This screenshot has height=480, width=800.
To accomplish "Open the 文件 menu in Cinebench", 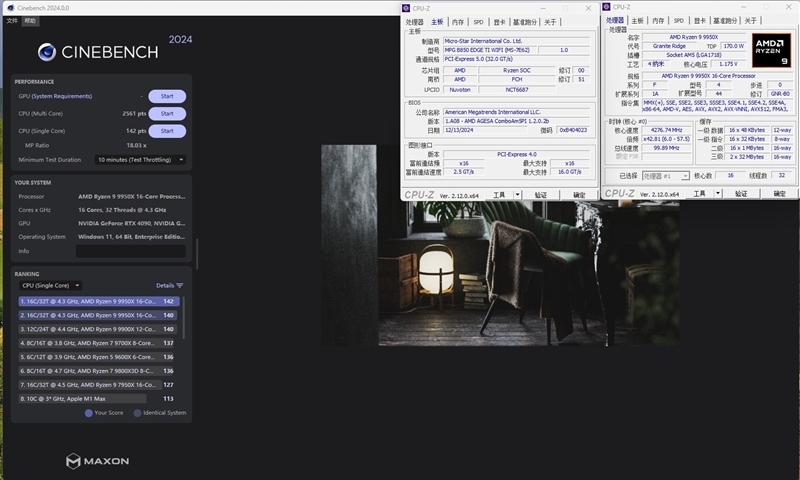I will 12,21.
